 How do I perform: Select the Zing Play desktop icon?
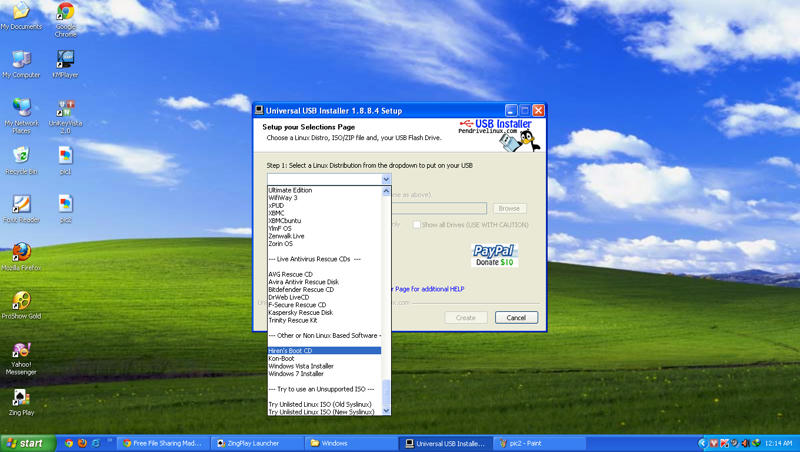[21, 403]
